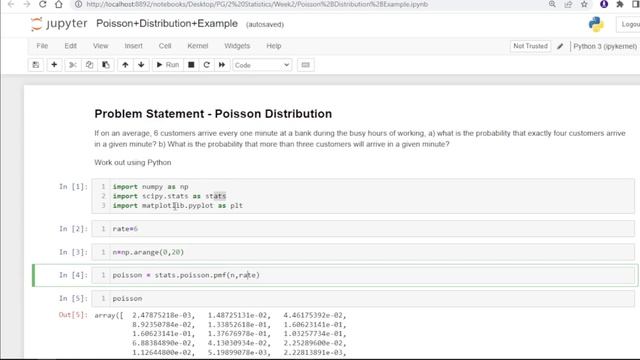Image resolution: width=640 pixels, height=360 pixels.
Task: Interrupt the kernel with stop icon
Action: pyautogui.click(x=191, y=65)
